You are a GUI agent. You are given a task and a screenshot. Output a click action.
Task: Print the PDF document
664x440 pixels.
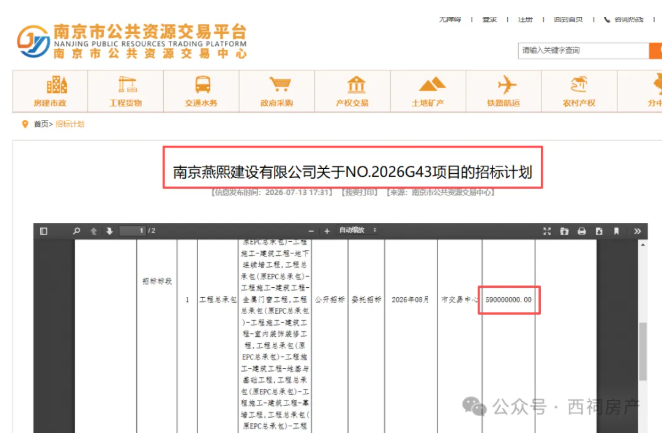click(582, 231)
